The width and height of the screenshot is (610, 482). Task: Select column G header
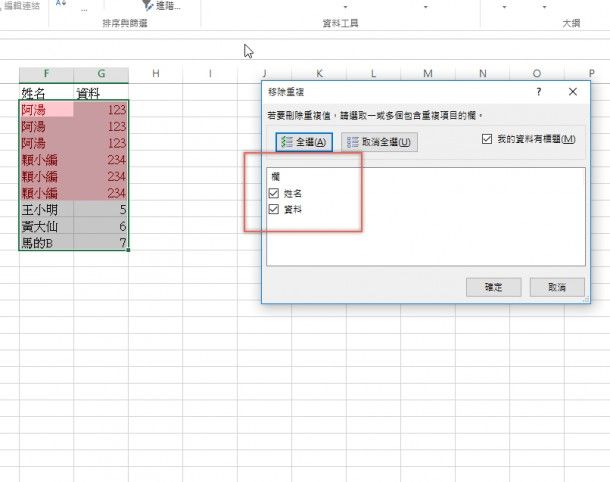(x=101, y=74)
